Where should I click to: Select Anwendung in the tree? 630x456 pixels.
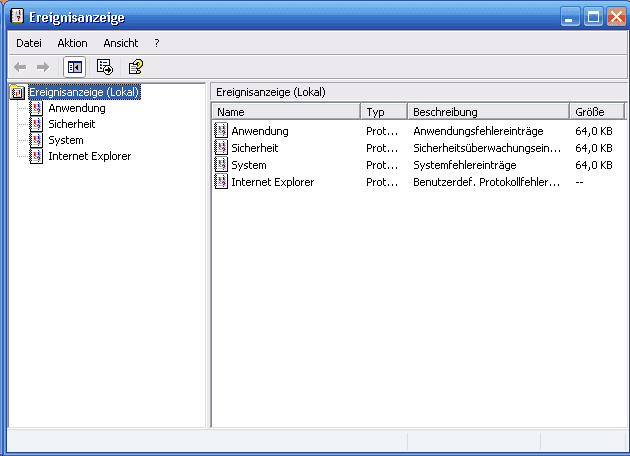tap(77, 108)
